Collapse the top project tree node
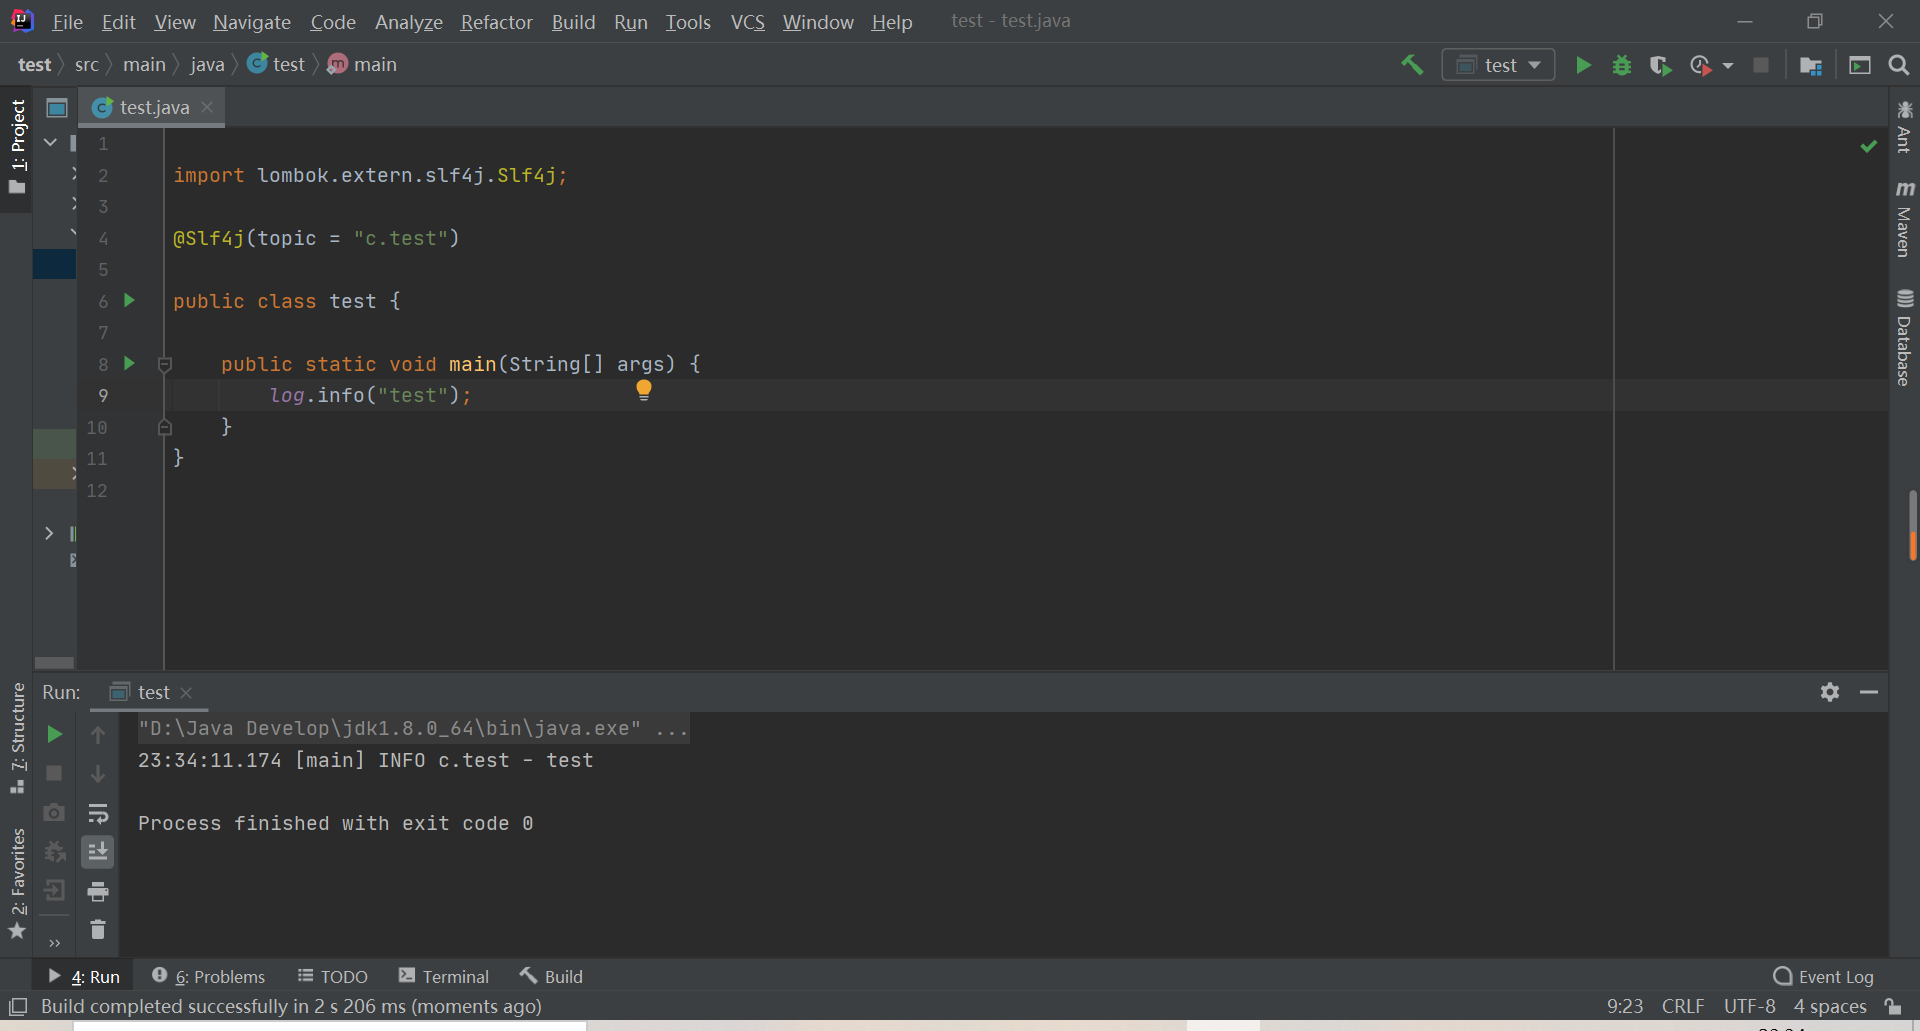Screen dimensions: 1920x1031 pos(50,143)
